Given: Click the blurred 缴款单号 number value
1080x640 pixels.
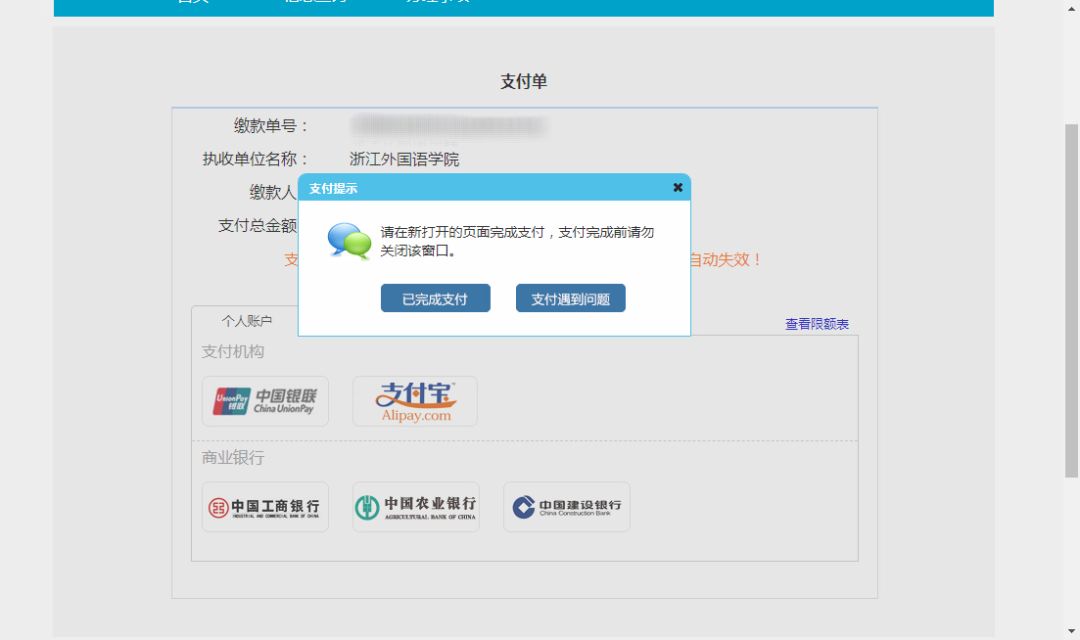Looking at the screenshot, I should click(447, 126).
